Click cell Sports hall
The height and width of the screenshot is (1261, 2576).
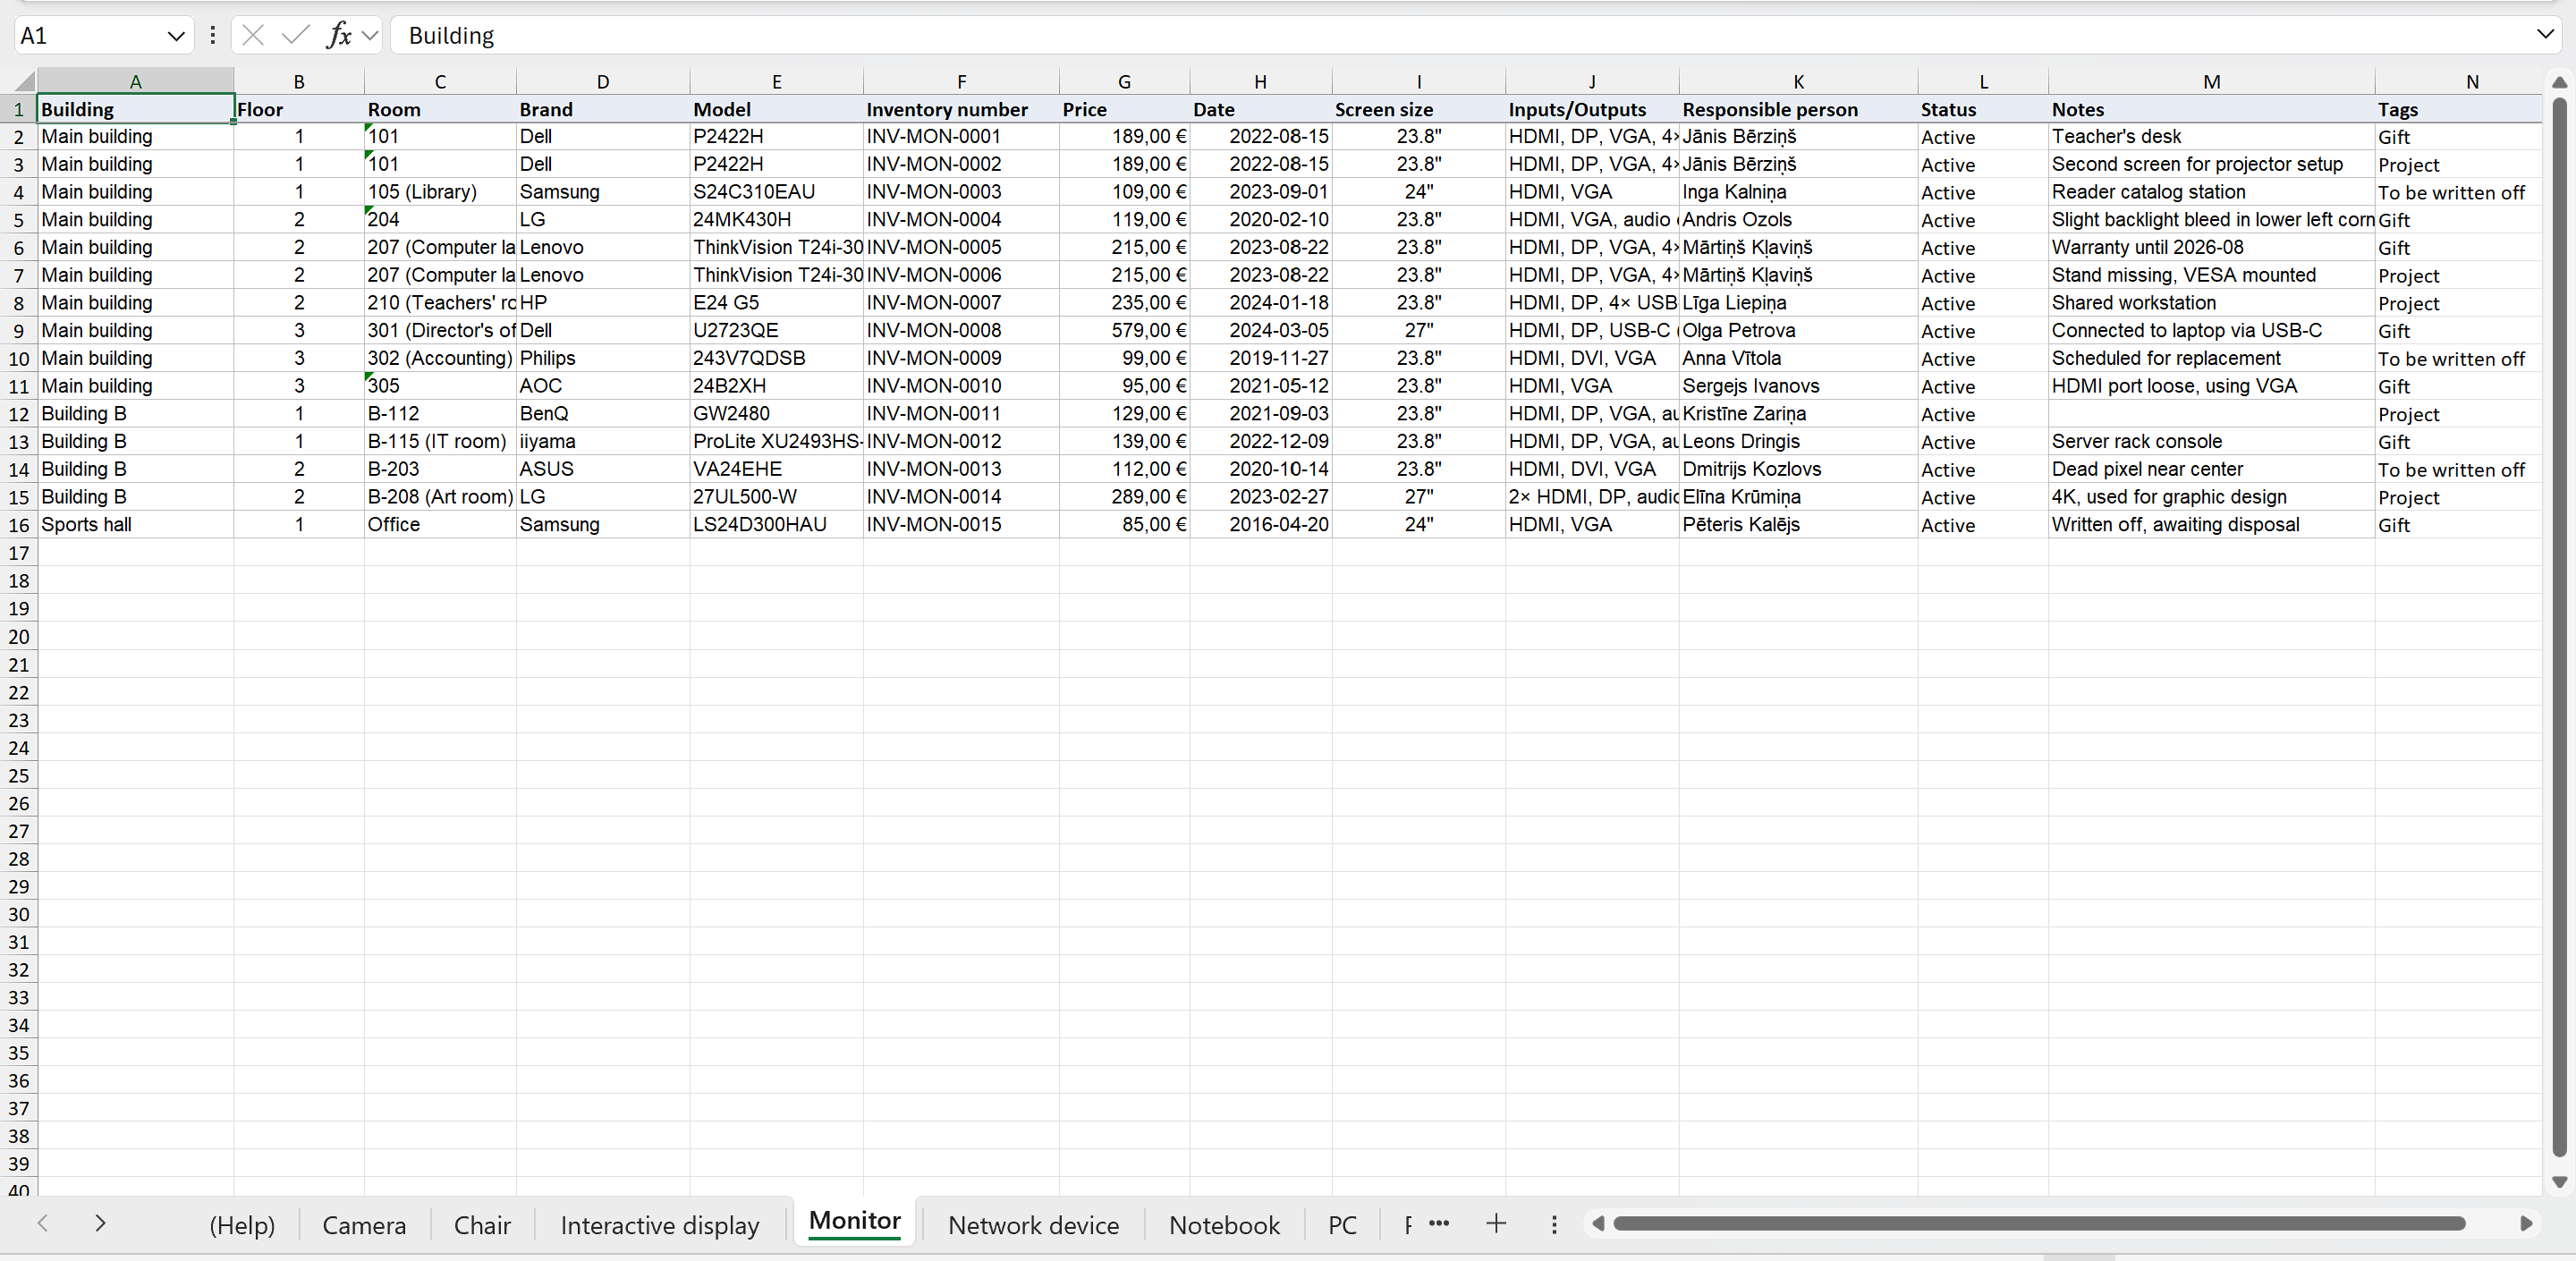pyautogui.click(x=135, y=524)
